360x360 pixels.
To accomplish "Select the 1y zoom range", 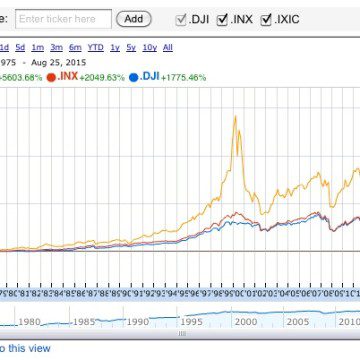I will point(115,48).
